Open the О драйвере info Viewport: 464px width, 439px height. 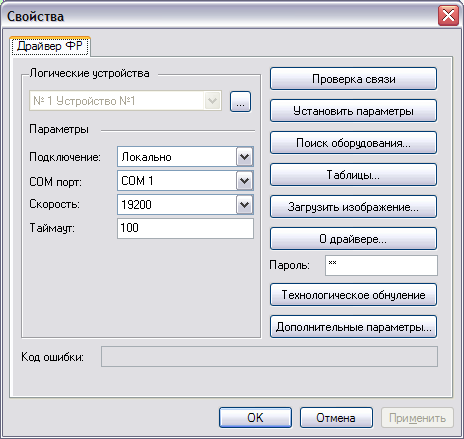[353, 239]
